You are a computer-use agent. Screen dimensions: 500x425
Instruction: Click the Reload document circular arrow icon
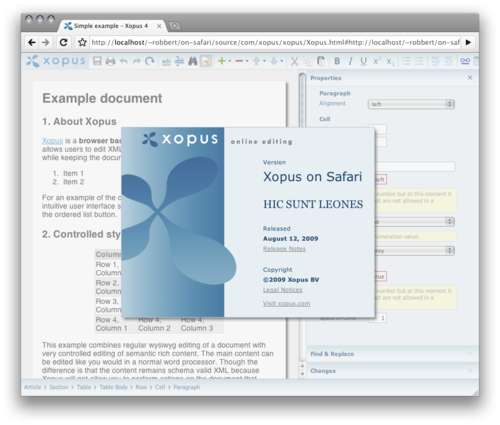pyautogui.click(x=150, y=61)
